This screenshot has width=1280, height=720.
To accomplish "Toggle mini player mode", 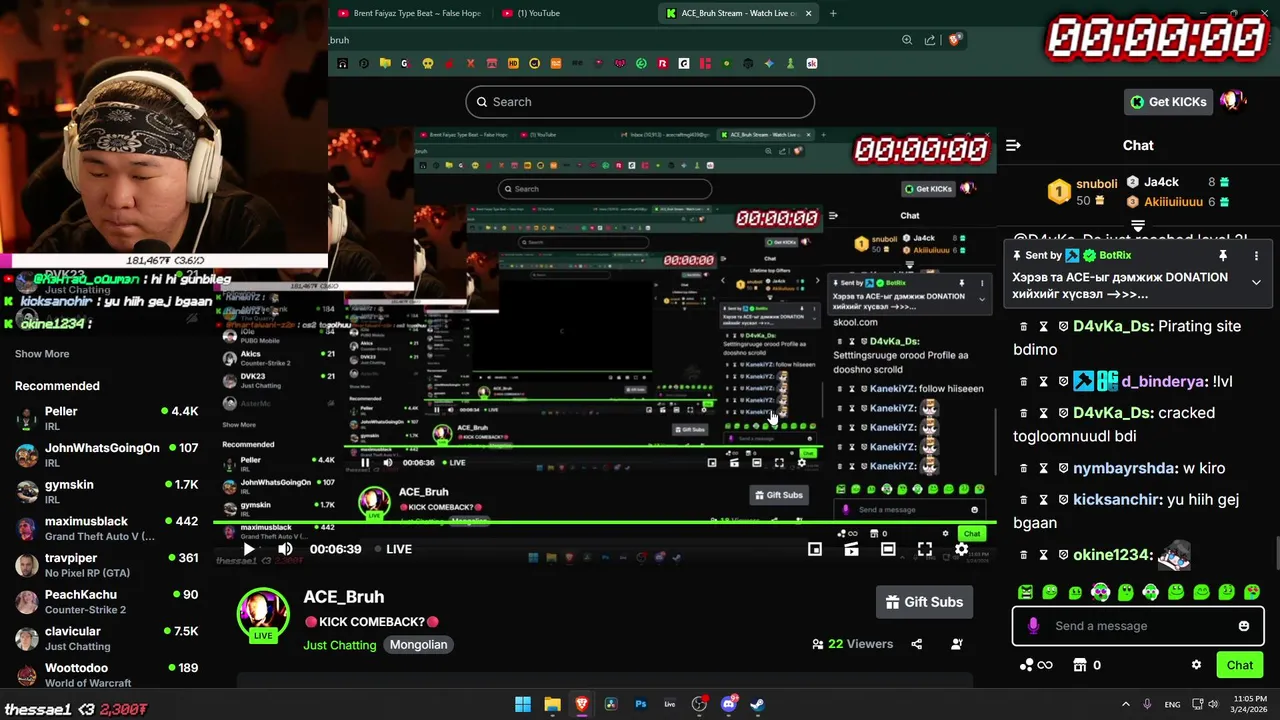I will point(815,549).
